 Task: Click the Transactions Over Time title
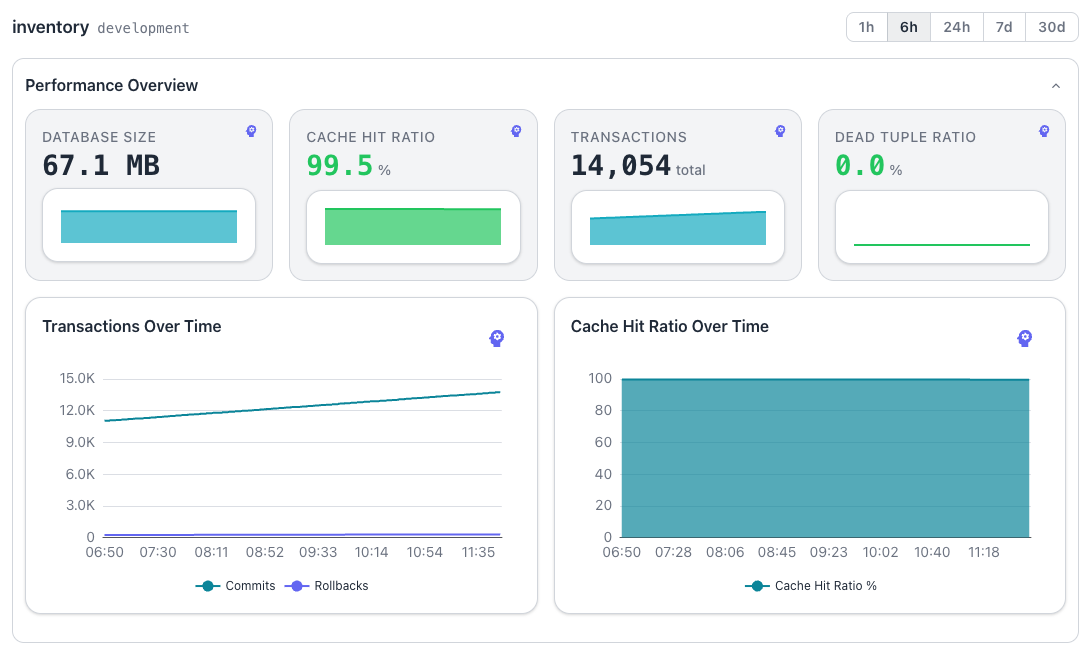click(x=132, y=326)
